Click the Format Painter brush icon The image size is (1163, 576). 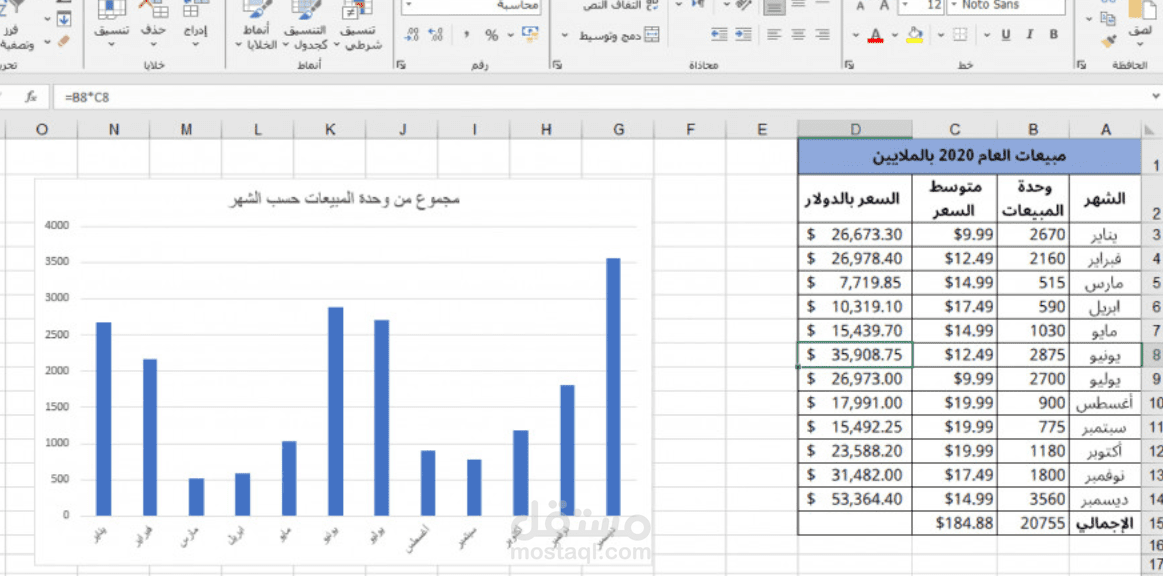click(x=1108, y=42)
